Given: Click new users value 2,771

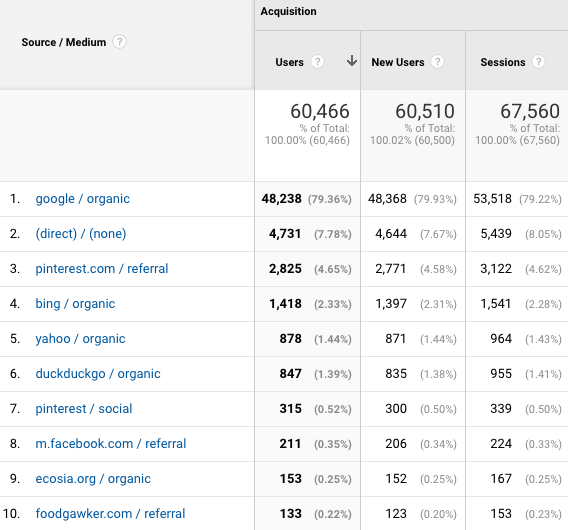Looking at the screenshot, I should point(390,269).
